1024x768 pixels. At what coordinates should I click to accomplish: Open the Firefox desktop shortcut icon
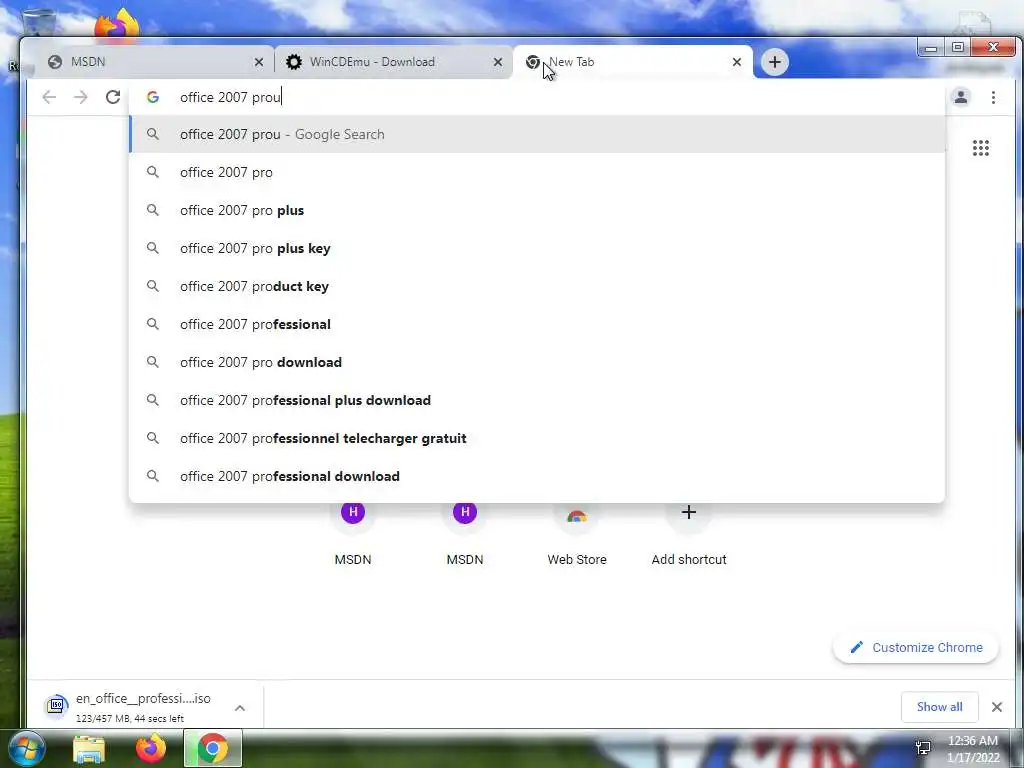(x=118, y=25)
